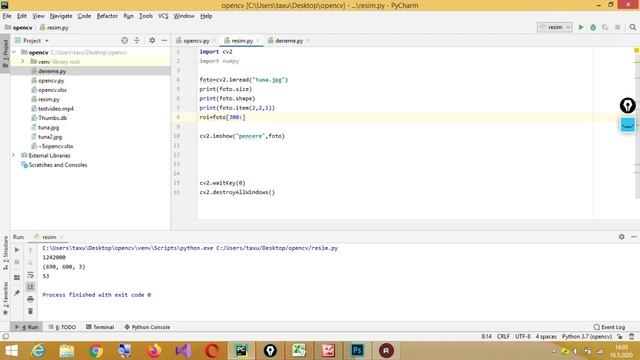
Task: Open Scratches and Consoles node
Action: (58, 165)
